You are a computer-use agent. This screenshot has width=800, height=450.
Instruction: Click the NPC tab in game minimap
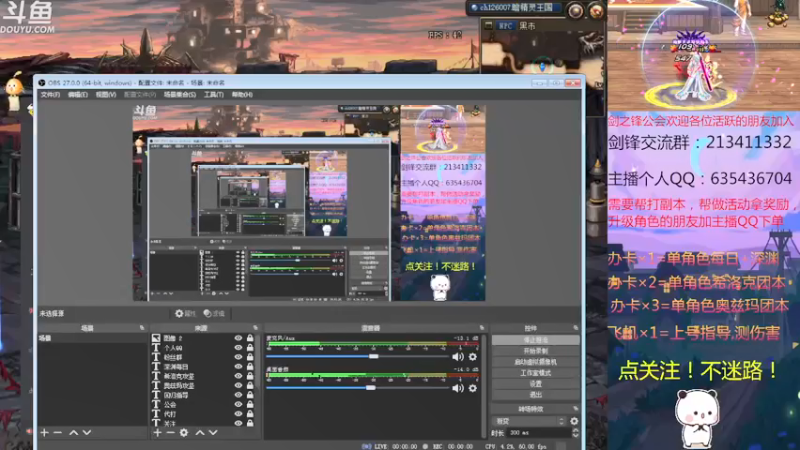pyautogui.click(x=505, y=26)
